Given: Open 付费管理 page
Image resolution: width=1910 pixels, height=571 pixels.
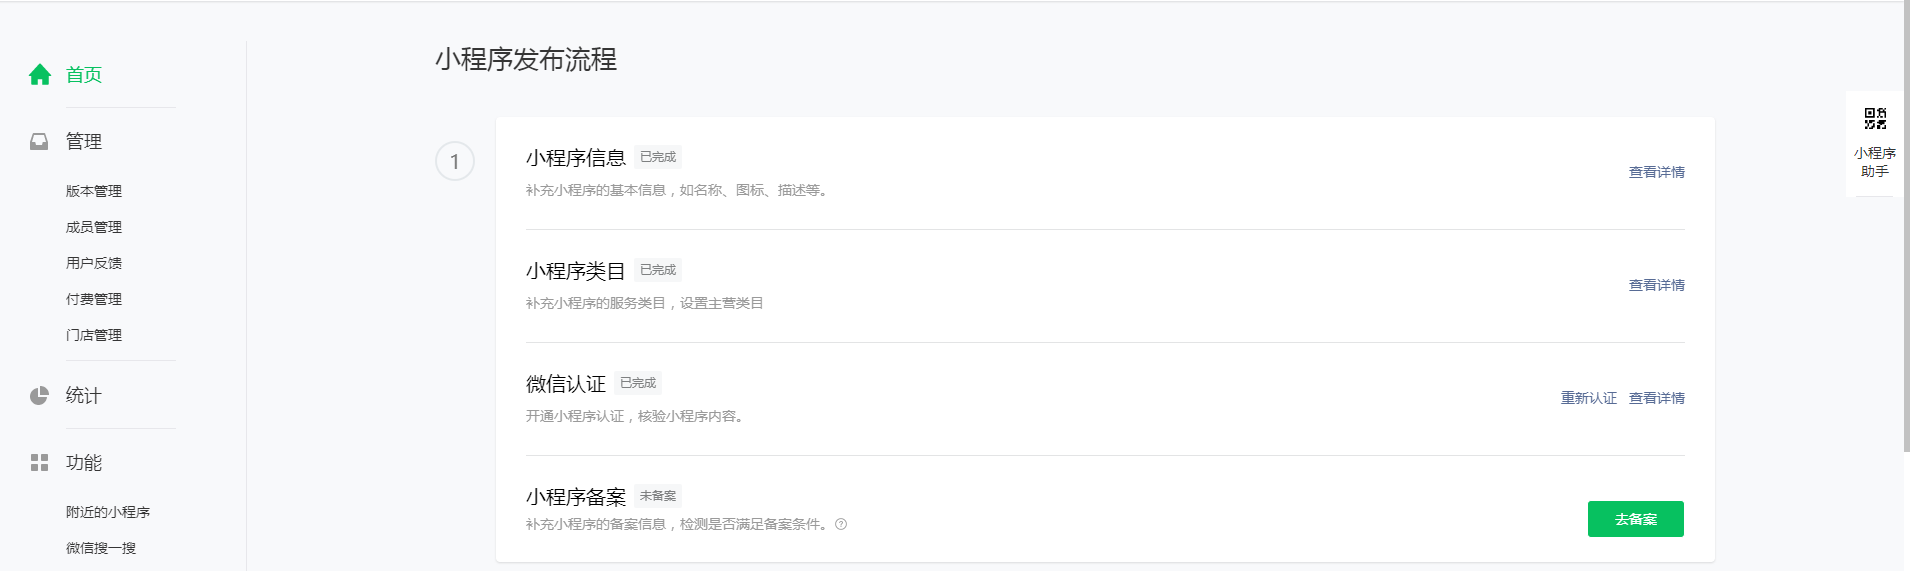Looking at the screenshot, I should click(94, 299).
